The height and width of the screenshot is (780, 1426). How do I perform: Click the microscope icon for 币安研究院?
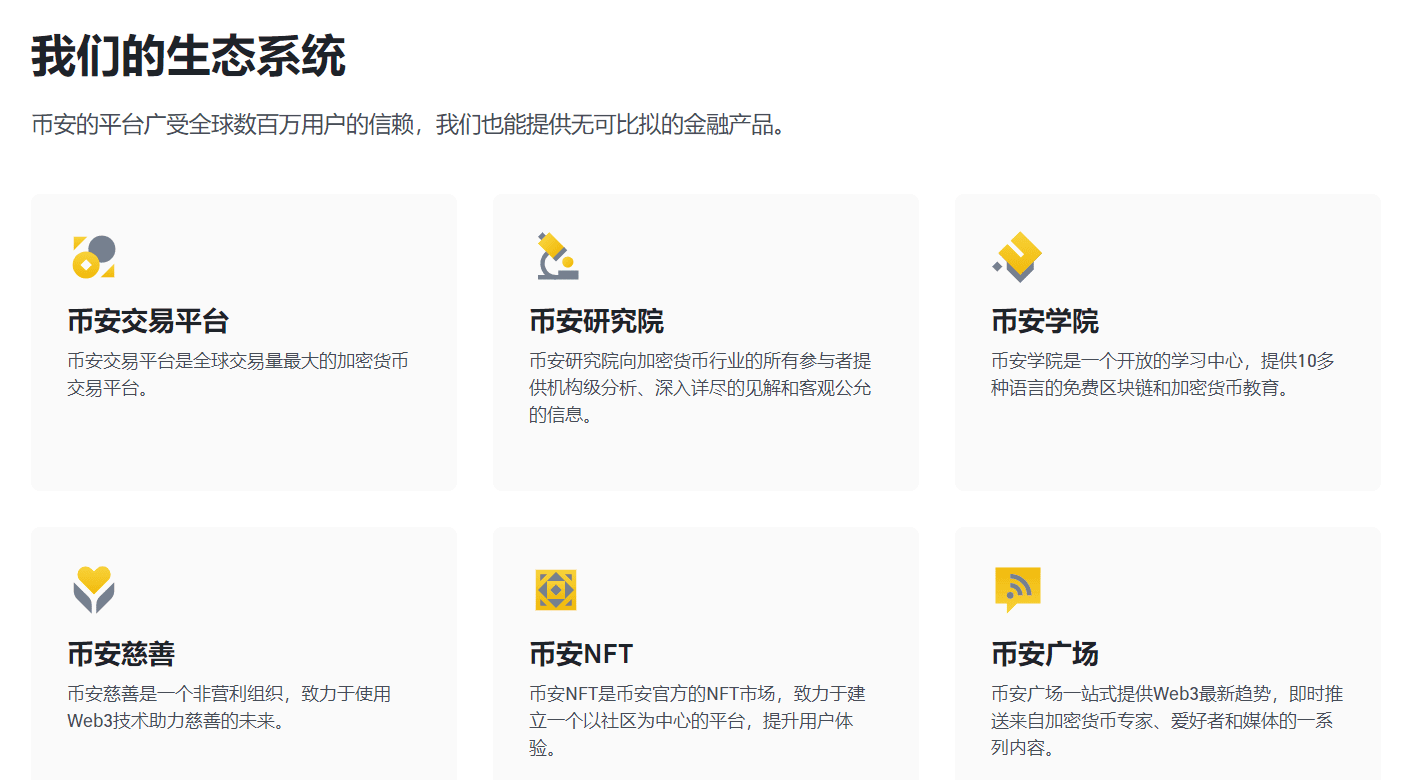coord(557,256)
